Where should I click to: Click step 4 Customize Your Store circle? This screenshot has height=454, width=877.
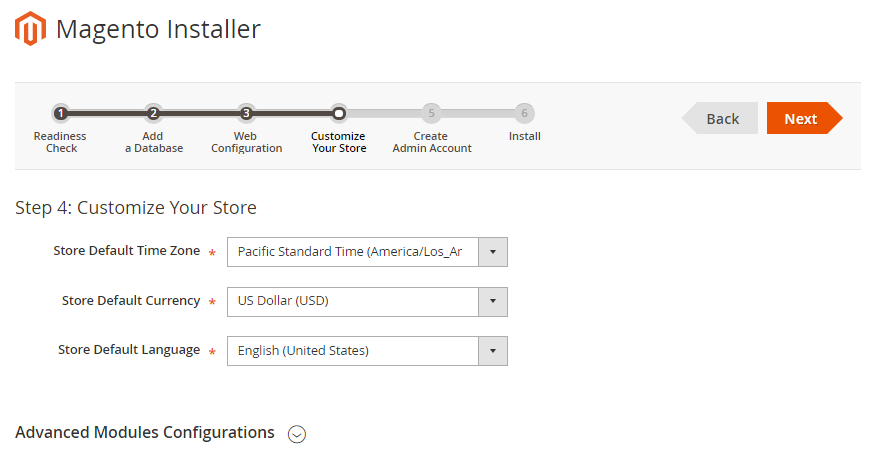pyautogui.click(x=339, y=113)
